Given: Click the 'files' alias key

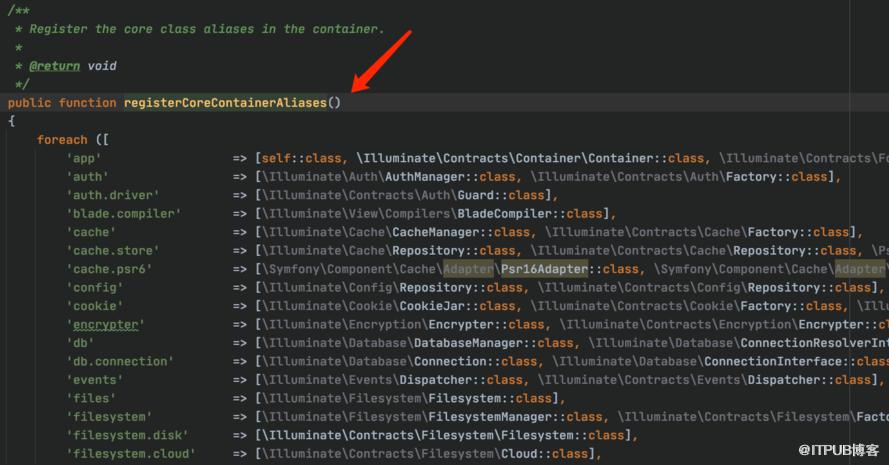Looking at the screenshot, I should pos(91,398).
